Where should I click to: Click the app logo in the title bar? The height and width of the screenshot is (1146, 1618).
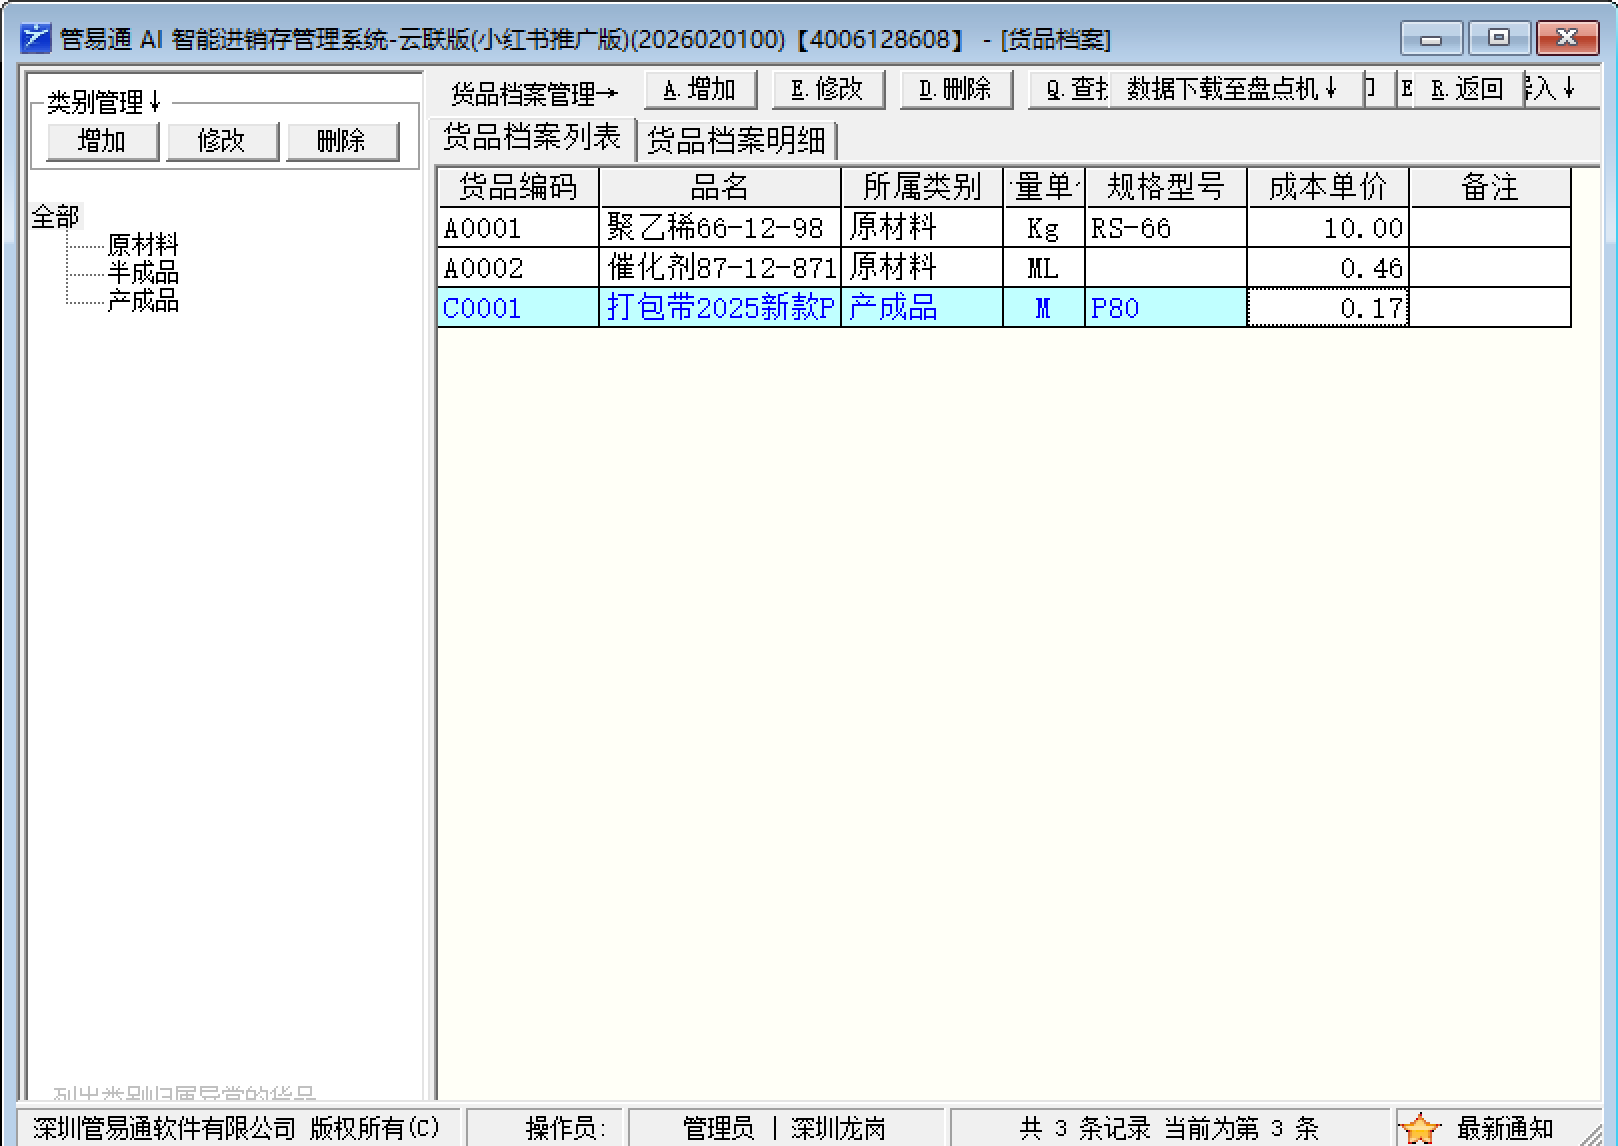(x=35, y=39)
